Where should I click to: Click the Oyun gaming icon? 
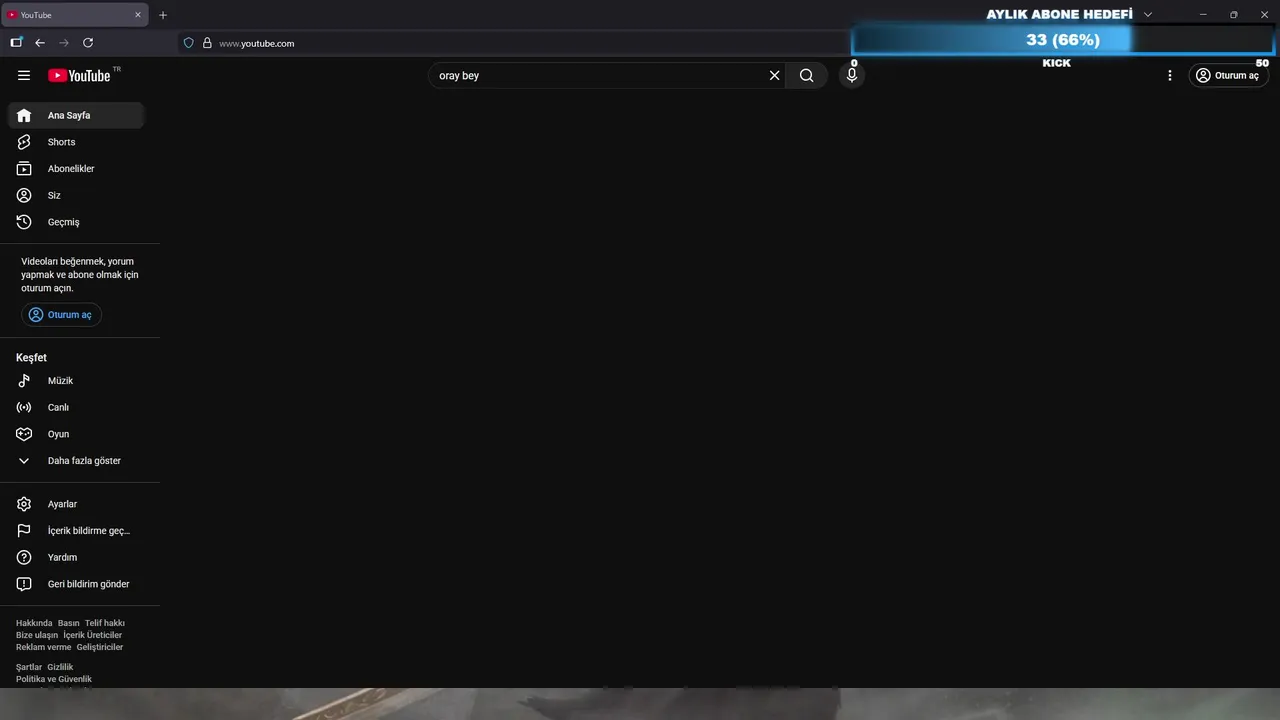(24, 434)
